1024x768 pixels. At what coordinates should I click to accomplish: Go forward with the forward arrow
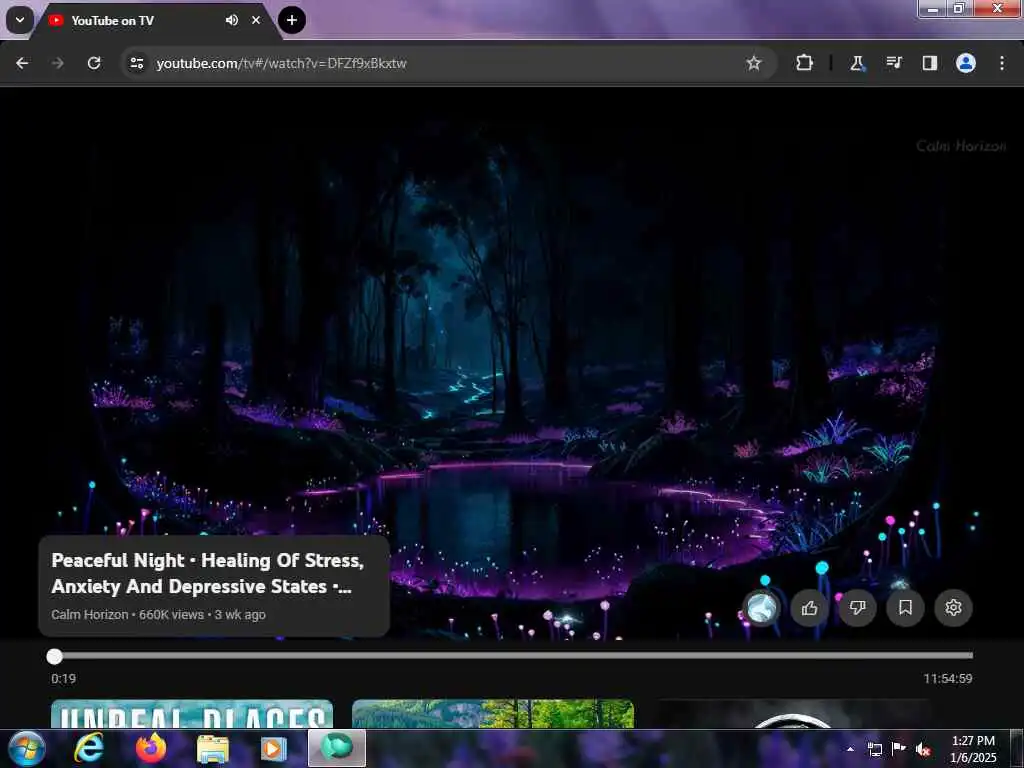58,63
